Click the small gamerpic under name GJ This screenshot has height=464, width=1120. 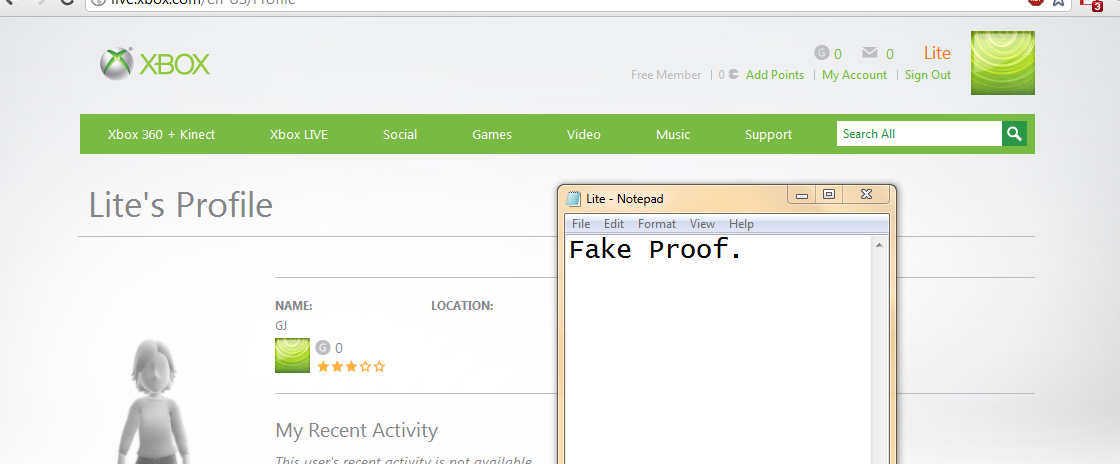click(x=292, y=355)
